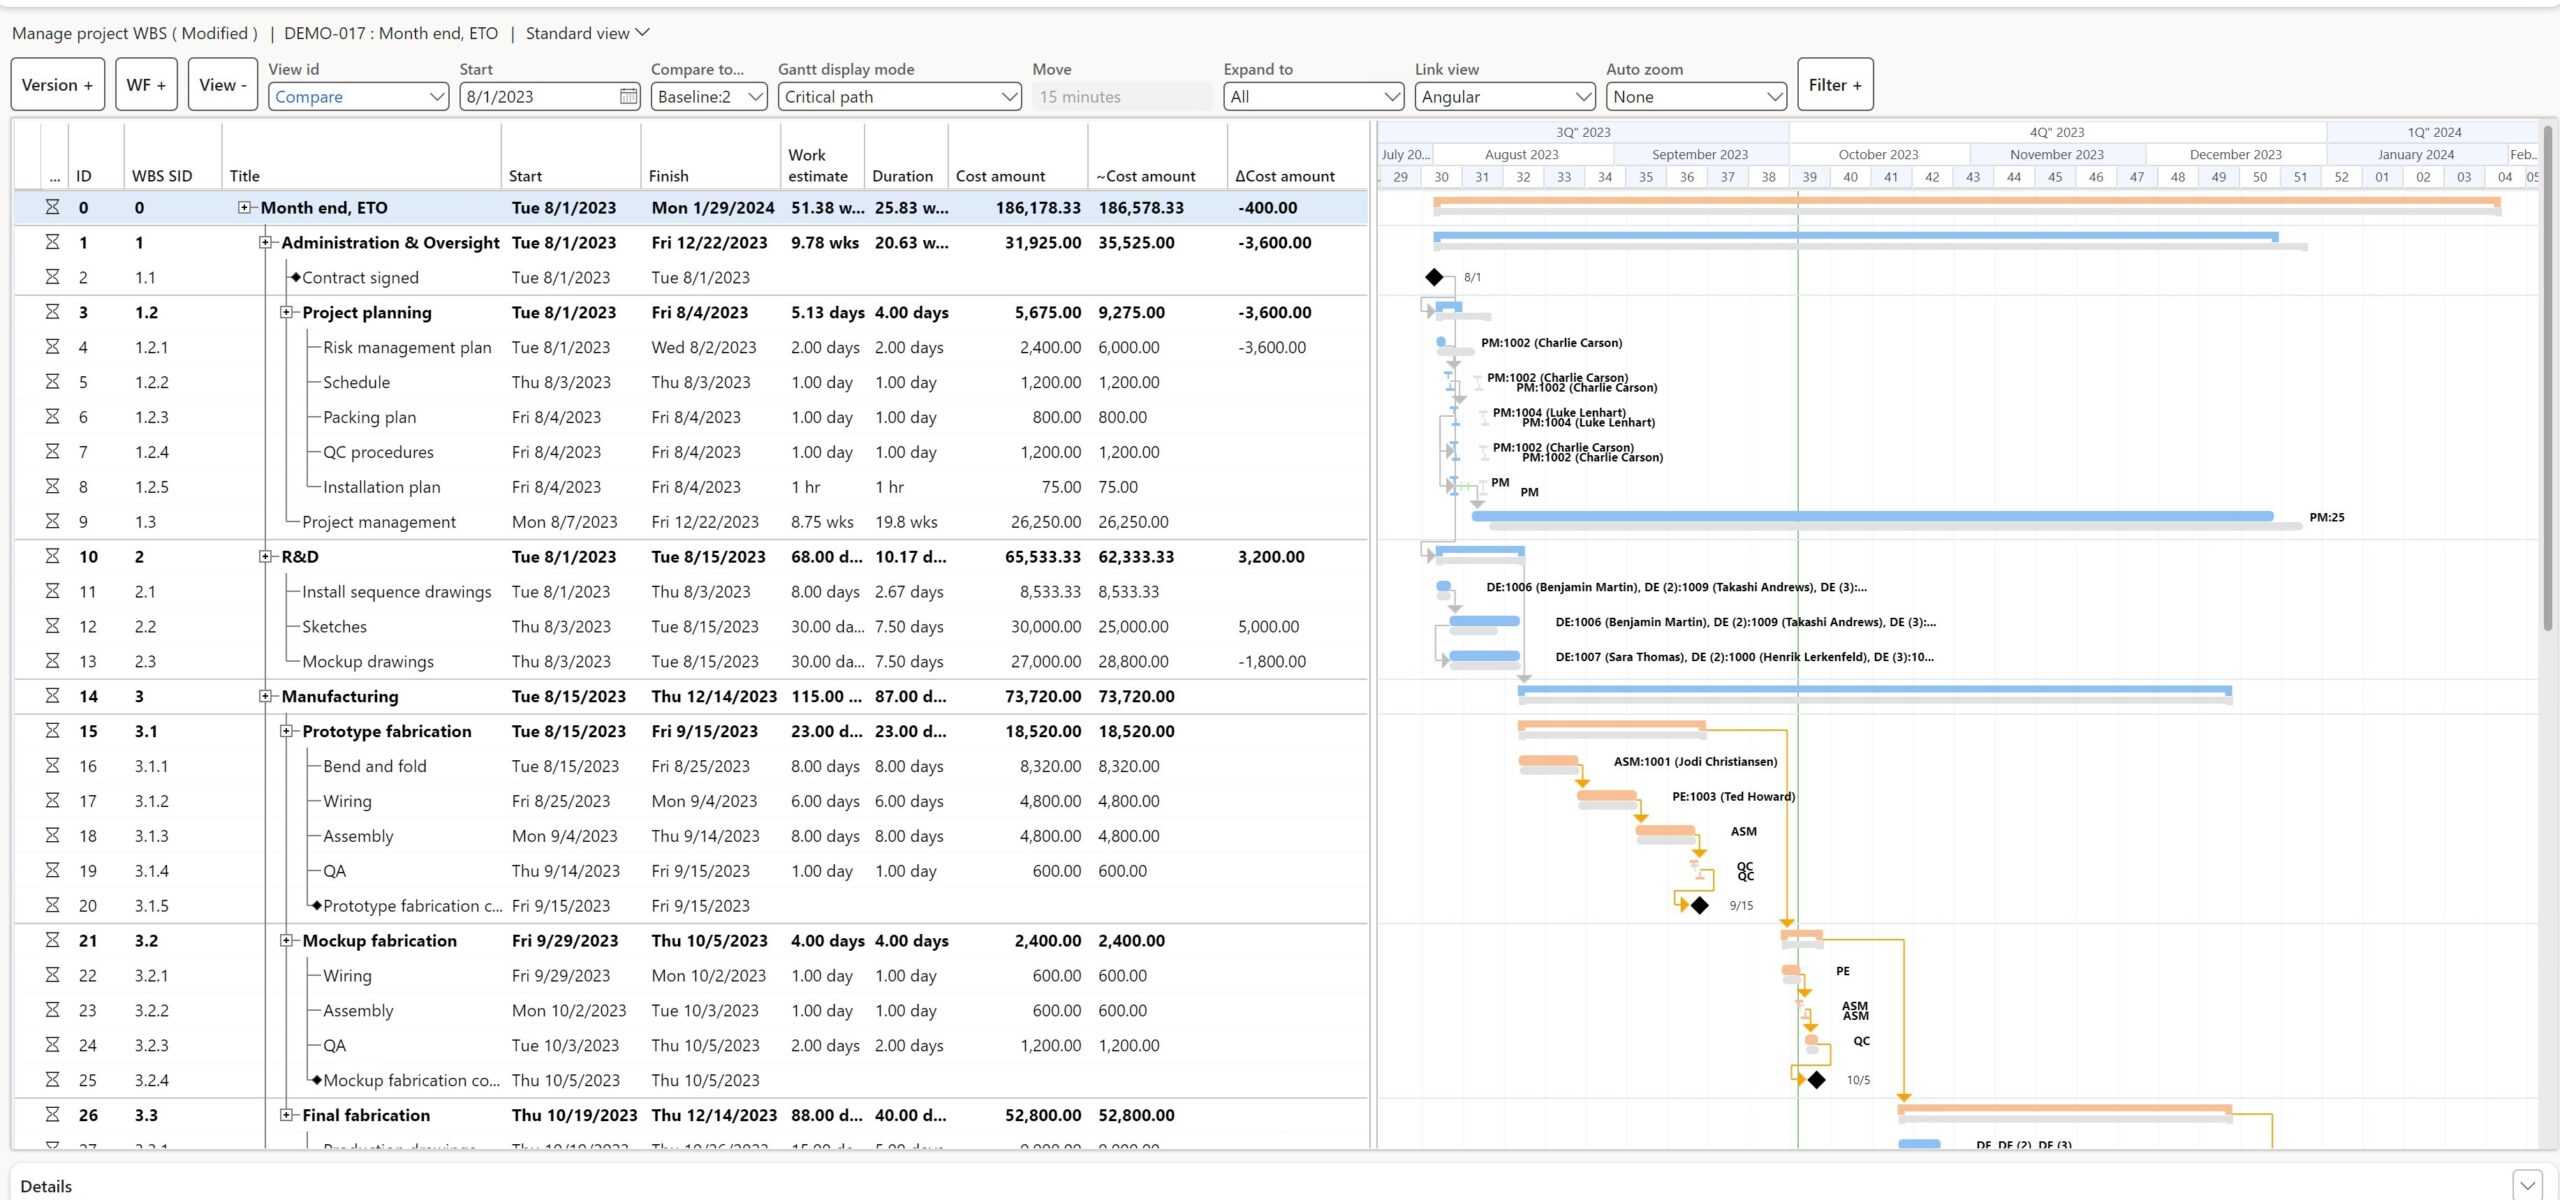Expand the Version + button
2560x1200 pixels.
click(x=57, y=85)
